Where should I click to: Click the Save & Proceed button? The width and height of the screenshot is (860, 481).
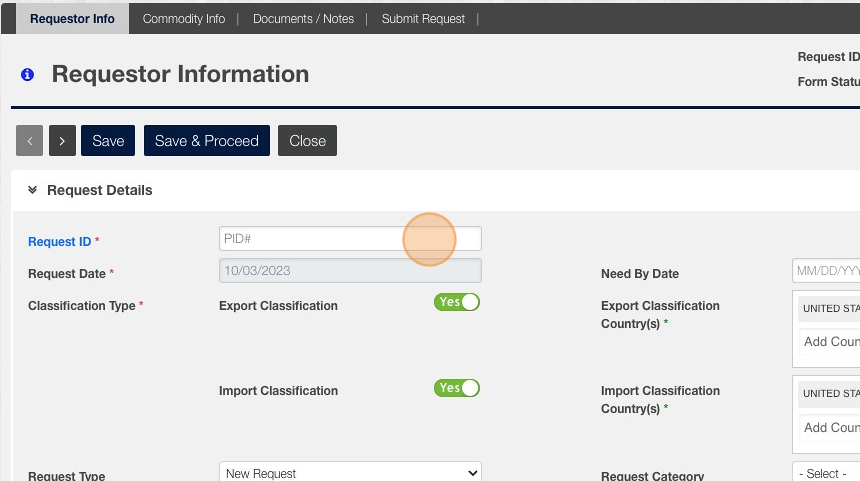(207, 140)
